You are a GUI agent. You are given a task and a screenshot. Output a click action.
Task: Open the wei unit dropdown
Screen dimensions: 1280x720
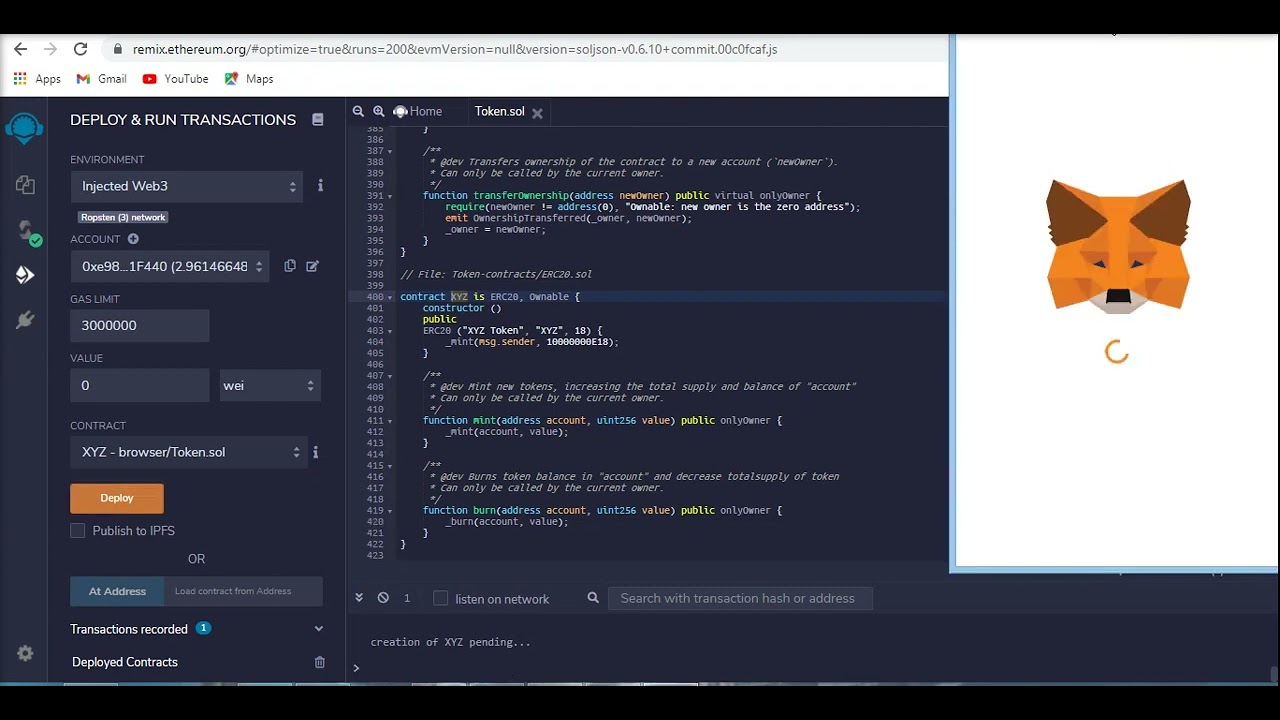[x=271, y=386]
